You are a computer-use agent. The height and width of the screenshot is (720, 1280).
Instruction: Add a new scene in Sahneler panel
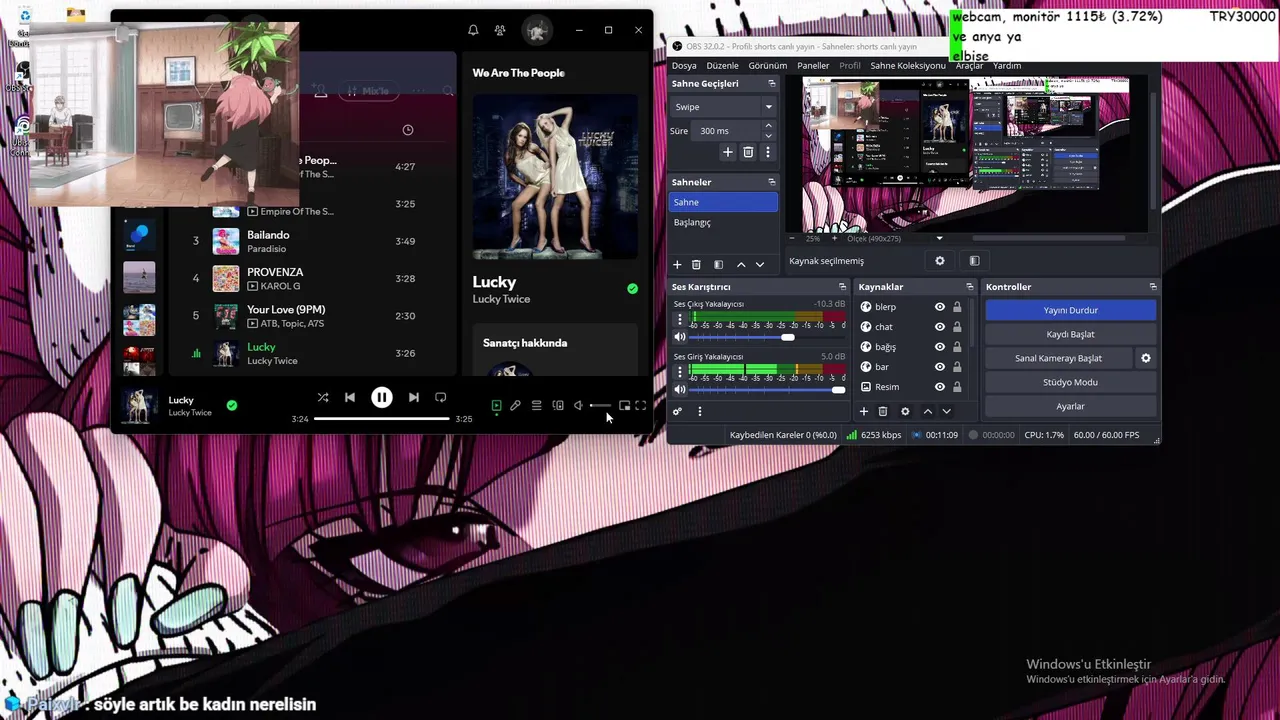pos(677,265)
